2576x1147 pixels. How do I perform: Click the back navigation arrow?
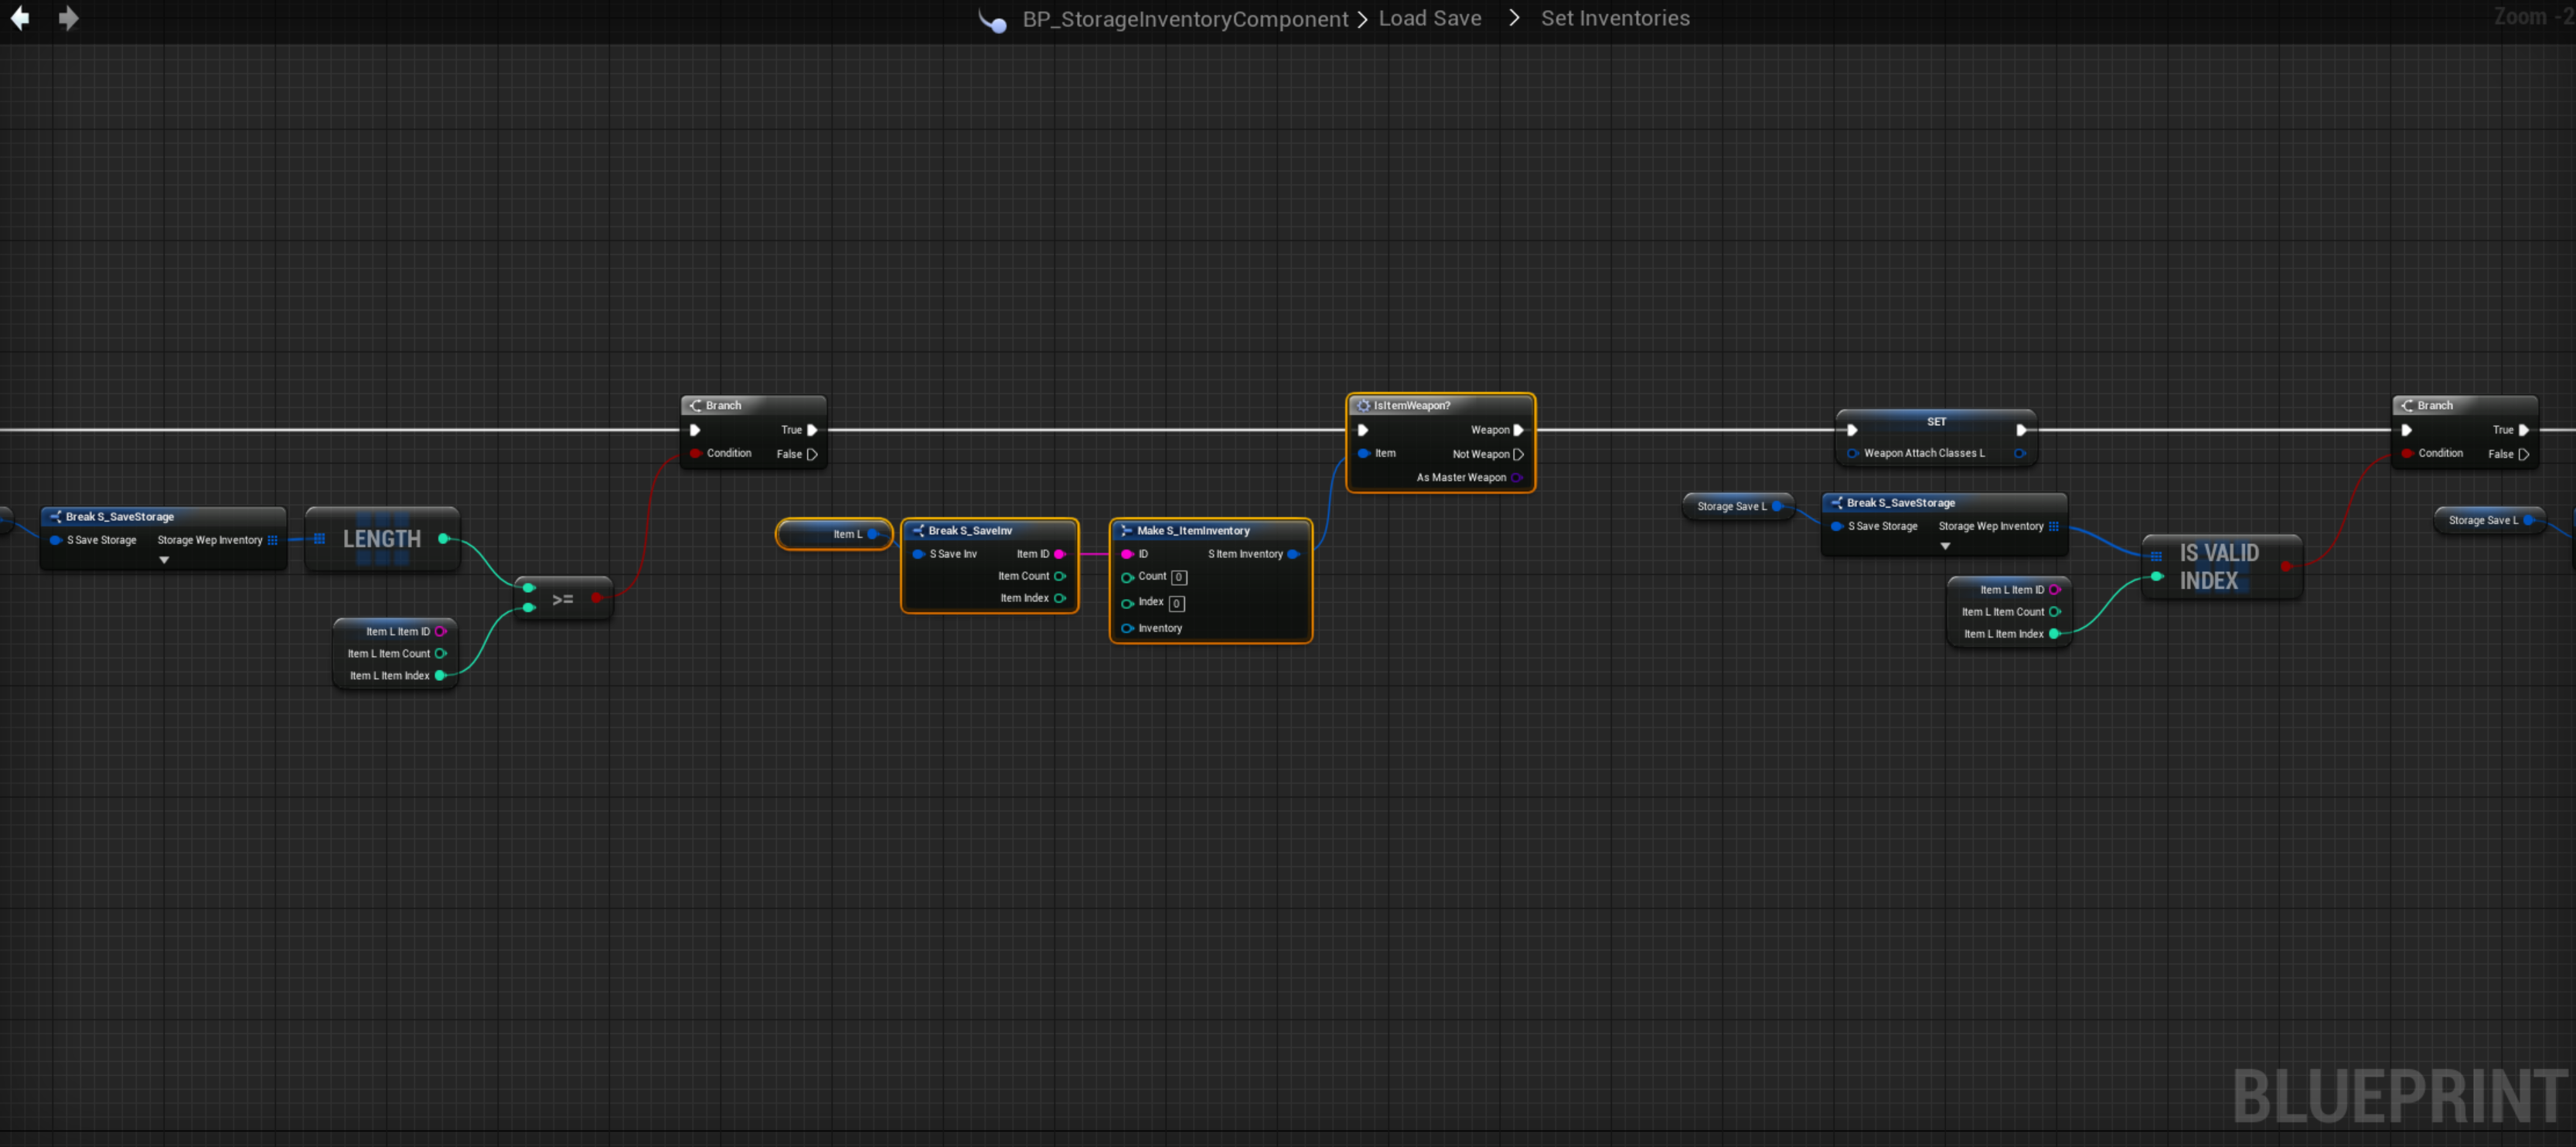coord(20,18)
